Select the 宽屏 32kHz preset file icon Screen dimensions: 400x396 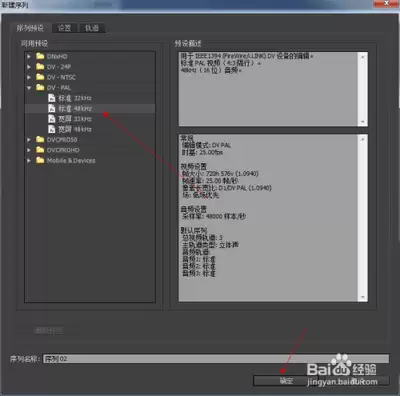pyautogui.click(x=52, y=119)
